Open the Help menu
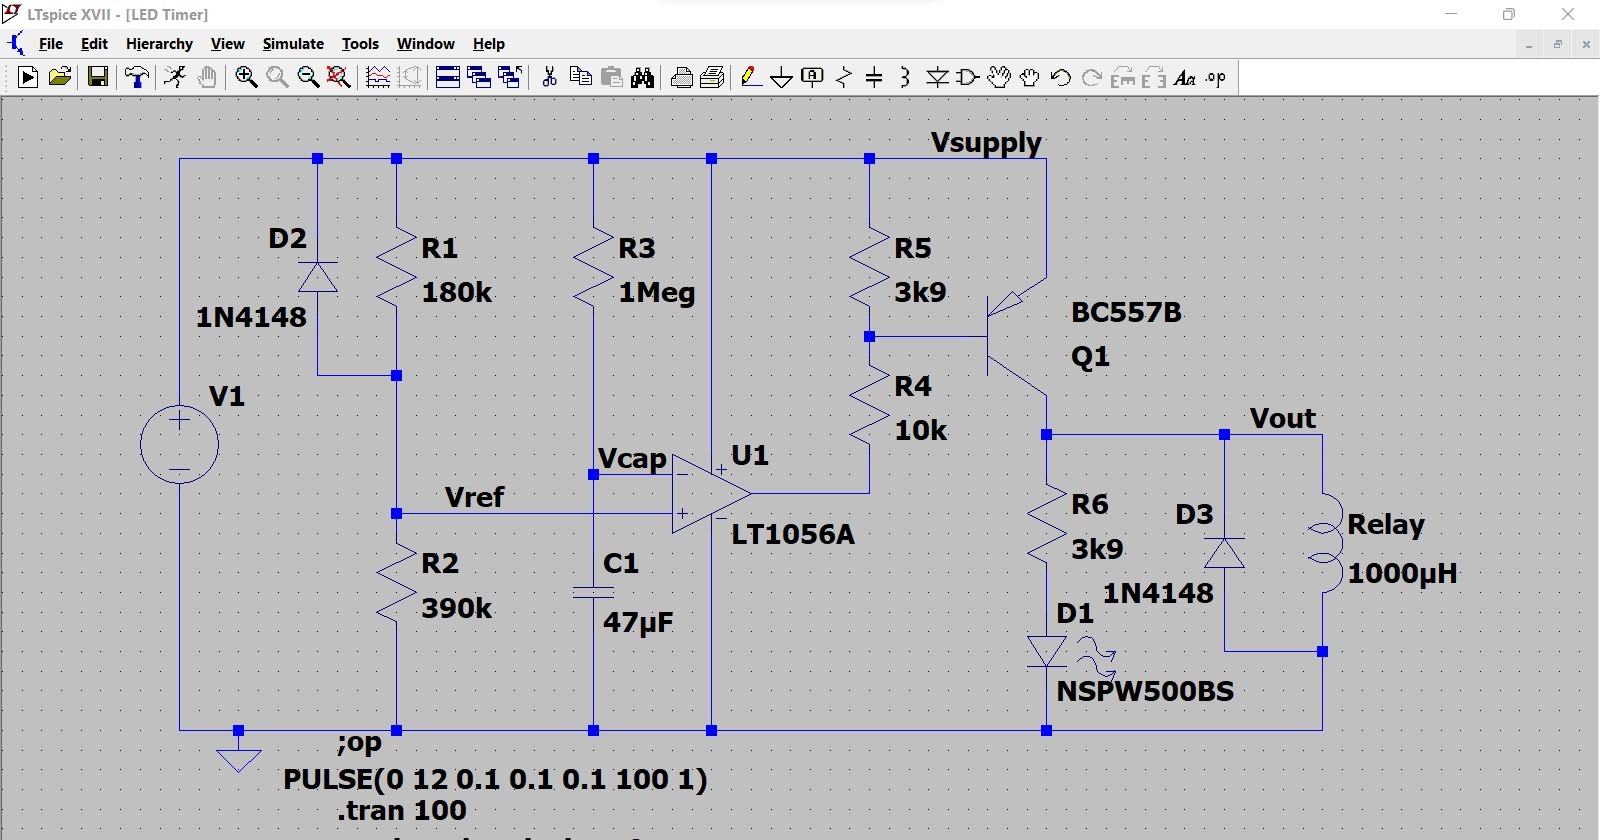Image resolution: width=1600 pixels, height=840 pixels. pos(489,44)
